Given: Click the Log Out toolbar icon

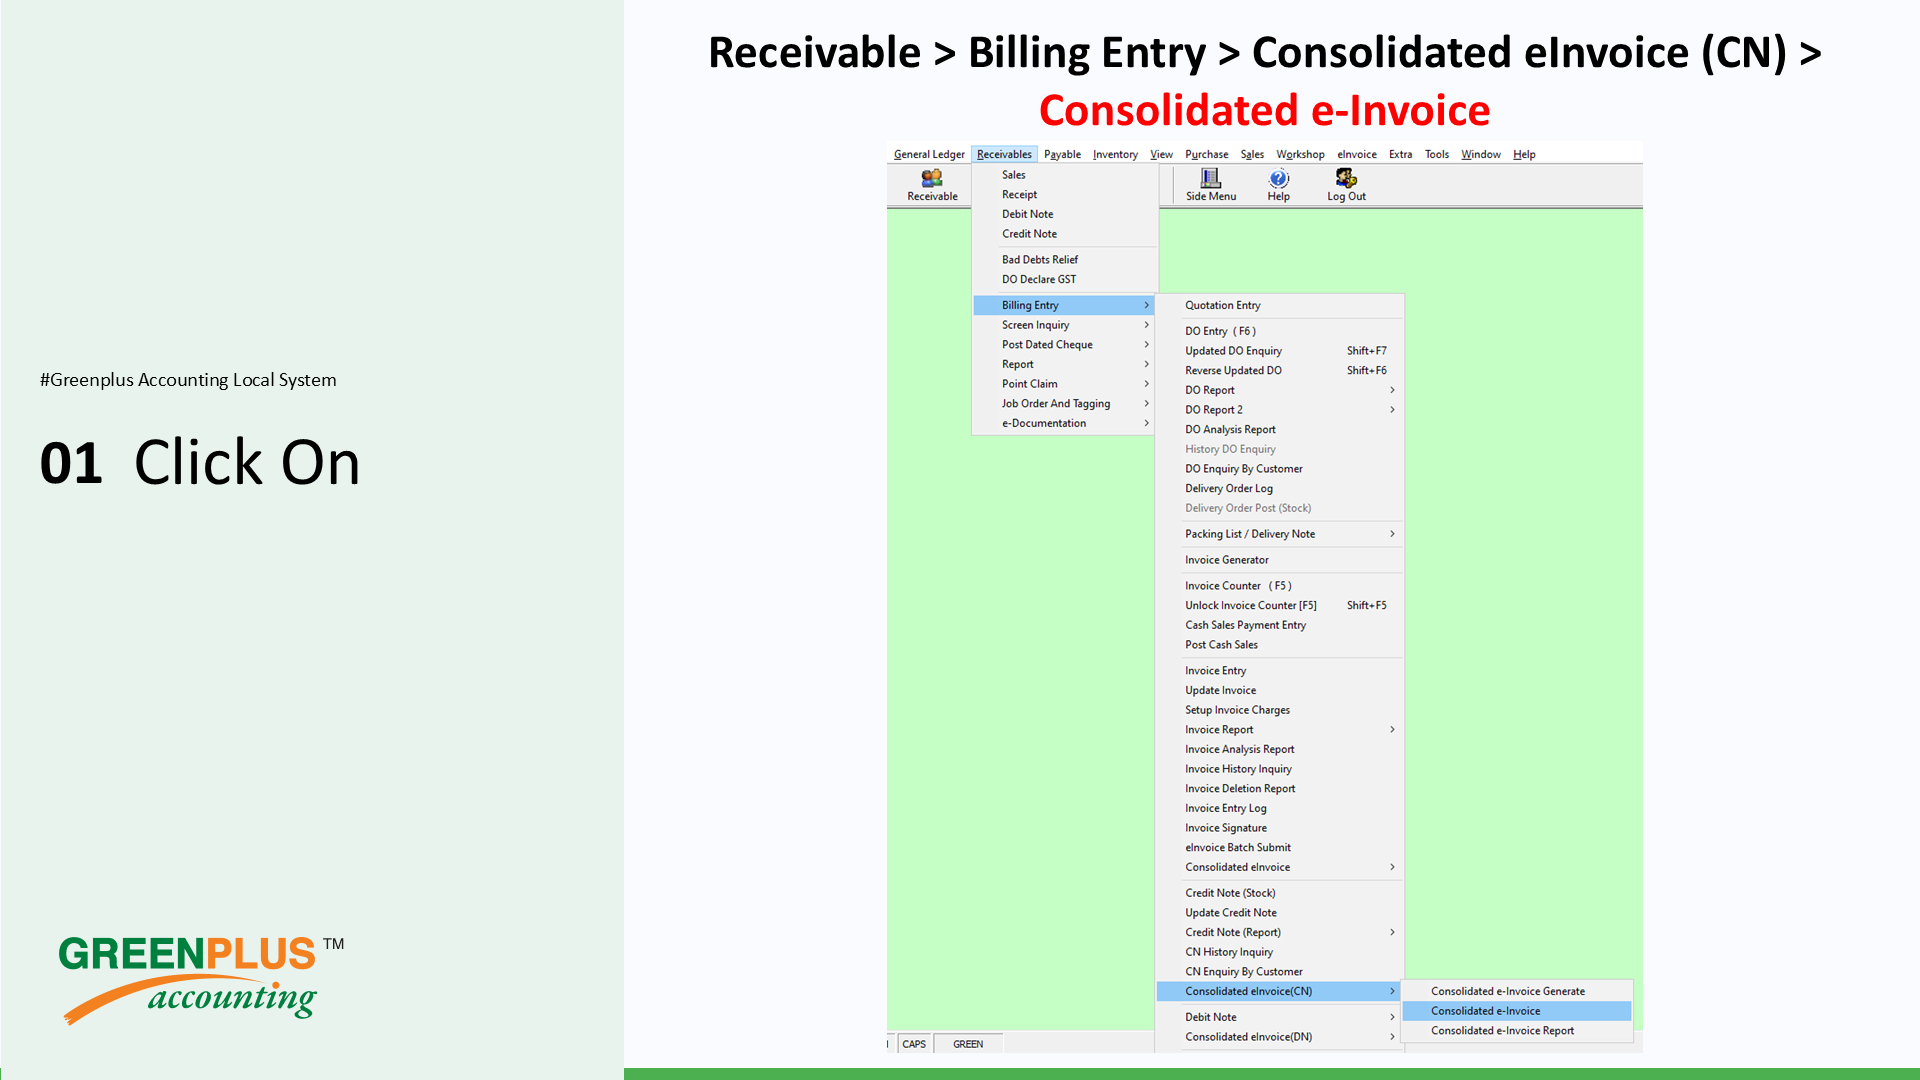Looking at the screenshot, I should pos(1346,185).
